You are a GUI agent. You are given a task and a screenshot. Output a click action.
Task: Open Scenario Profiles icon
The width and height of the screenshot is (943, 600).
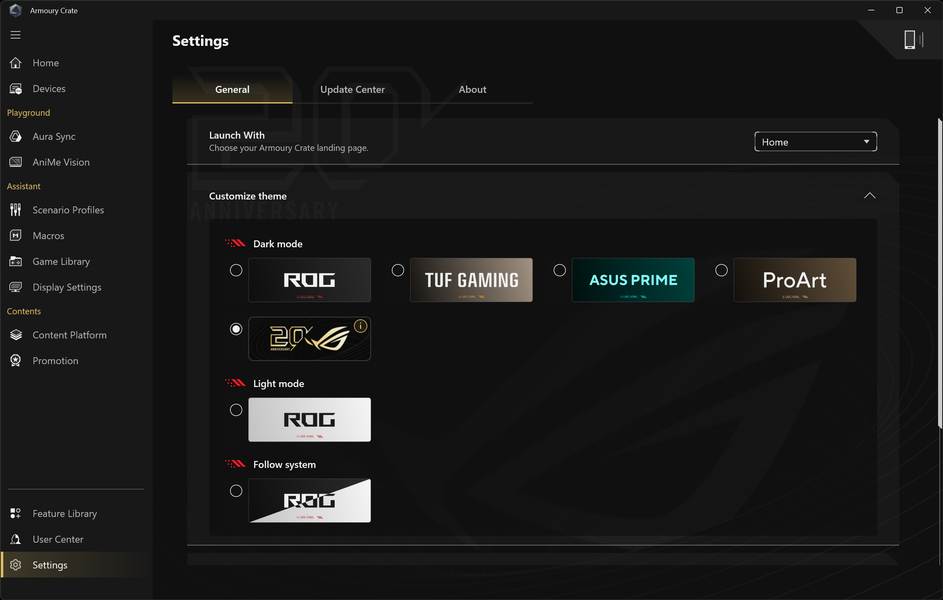tap(16, 210)
